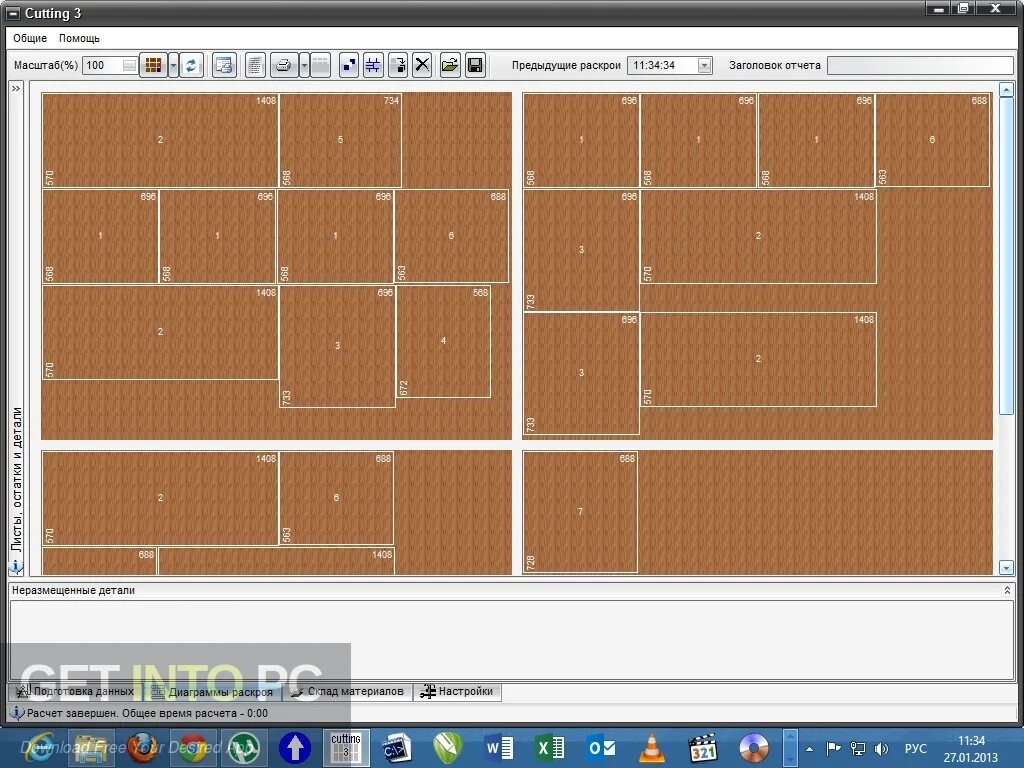Image resolution: width=1024 pixels, height=768 pixels.
Task: Open Firefox from the taskbar
Action: [x=142, y=748]
